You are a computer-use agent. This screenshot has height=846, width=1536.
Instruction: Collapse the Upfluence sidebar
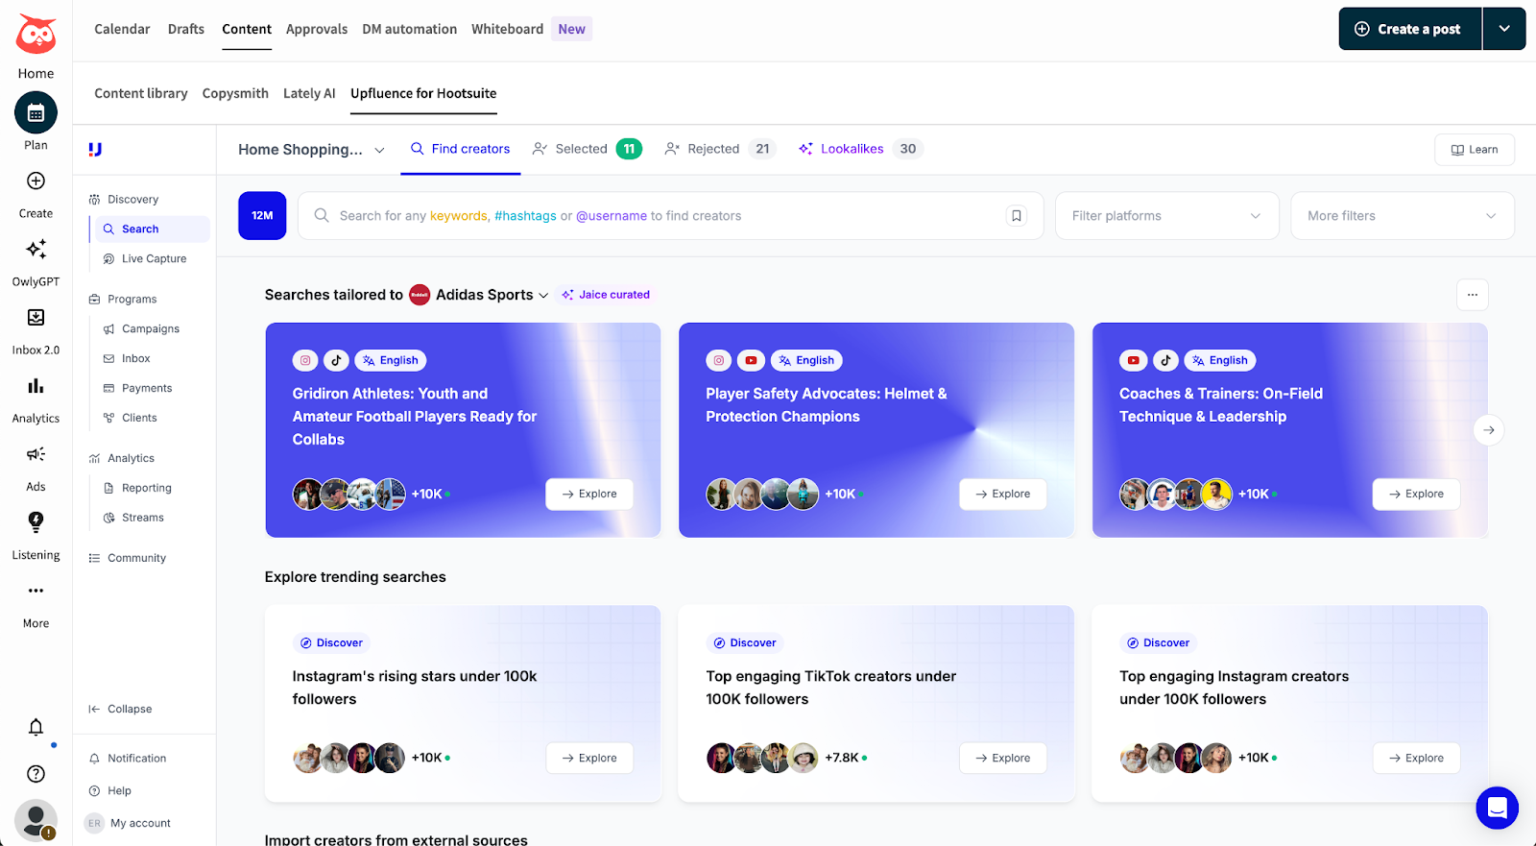(x=120, y=709)
